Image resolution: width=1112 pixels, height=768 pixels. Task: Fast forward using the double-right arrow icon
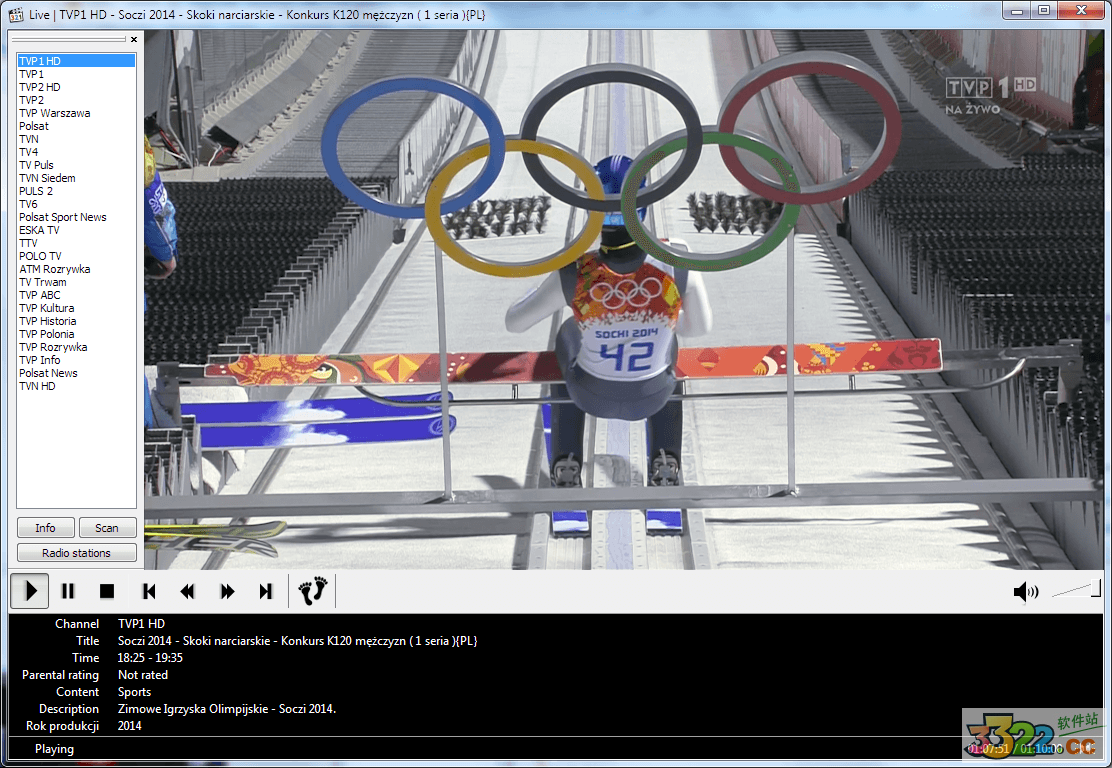coord(227,591)
